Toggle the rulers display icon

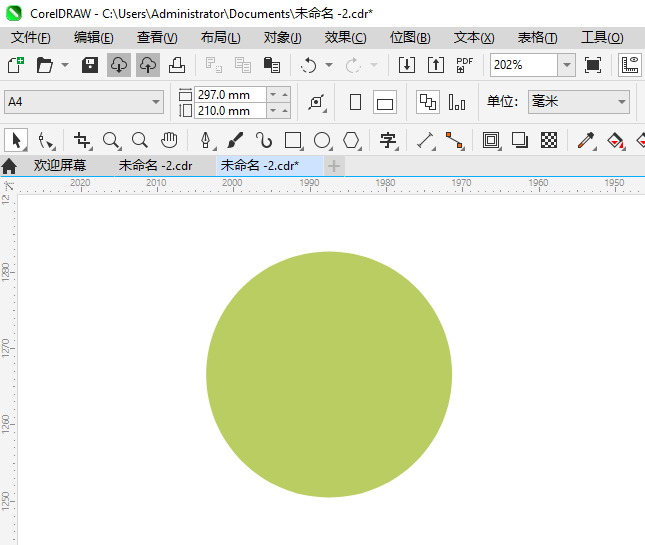tap(630, 65)
